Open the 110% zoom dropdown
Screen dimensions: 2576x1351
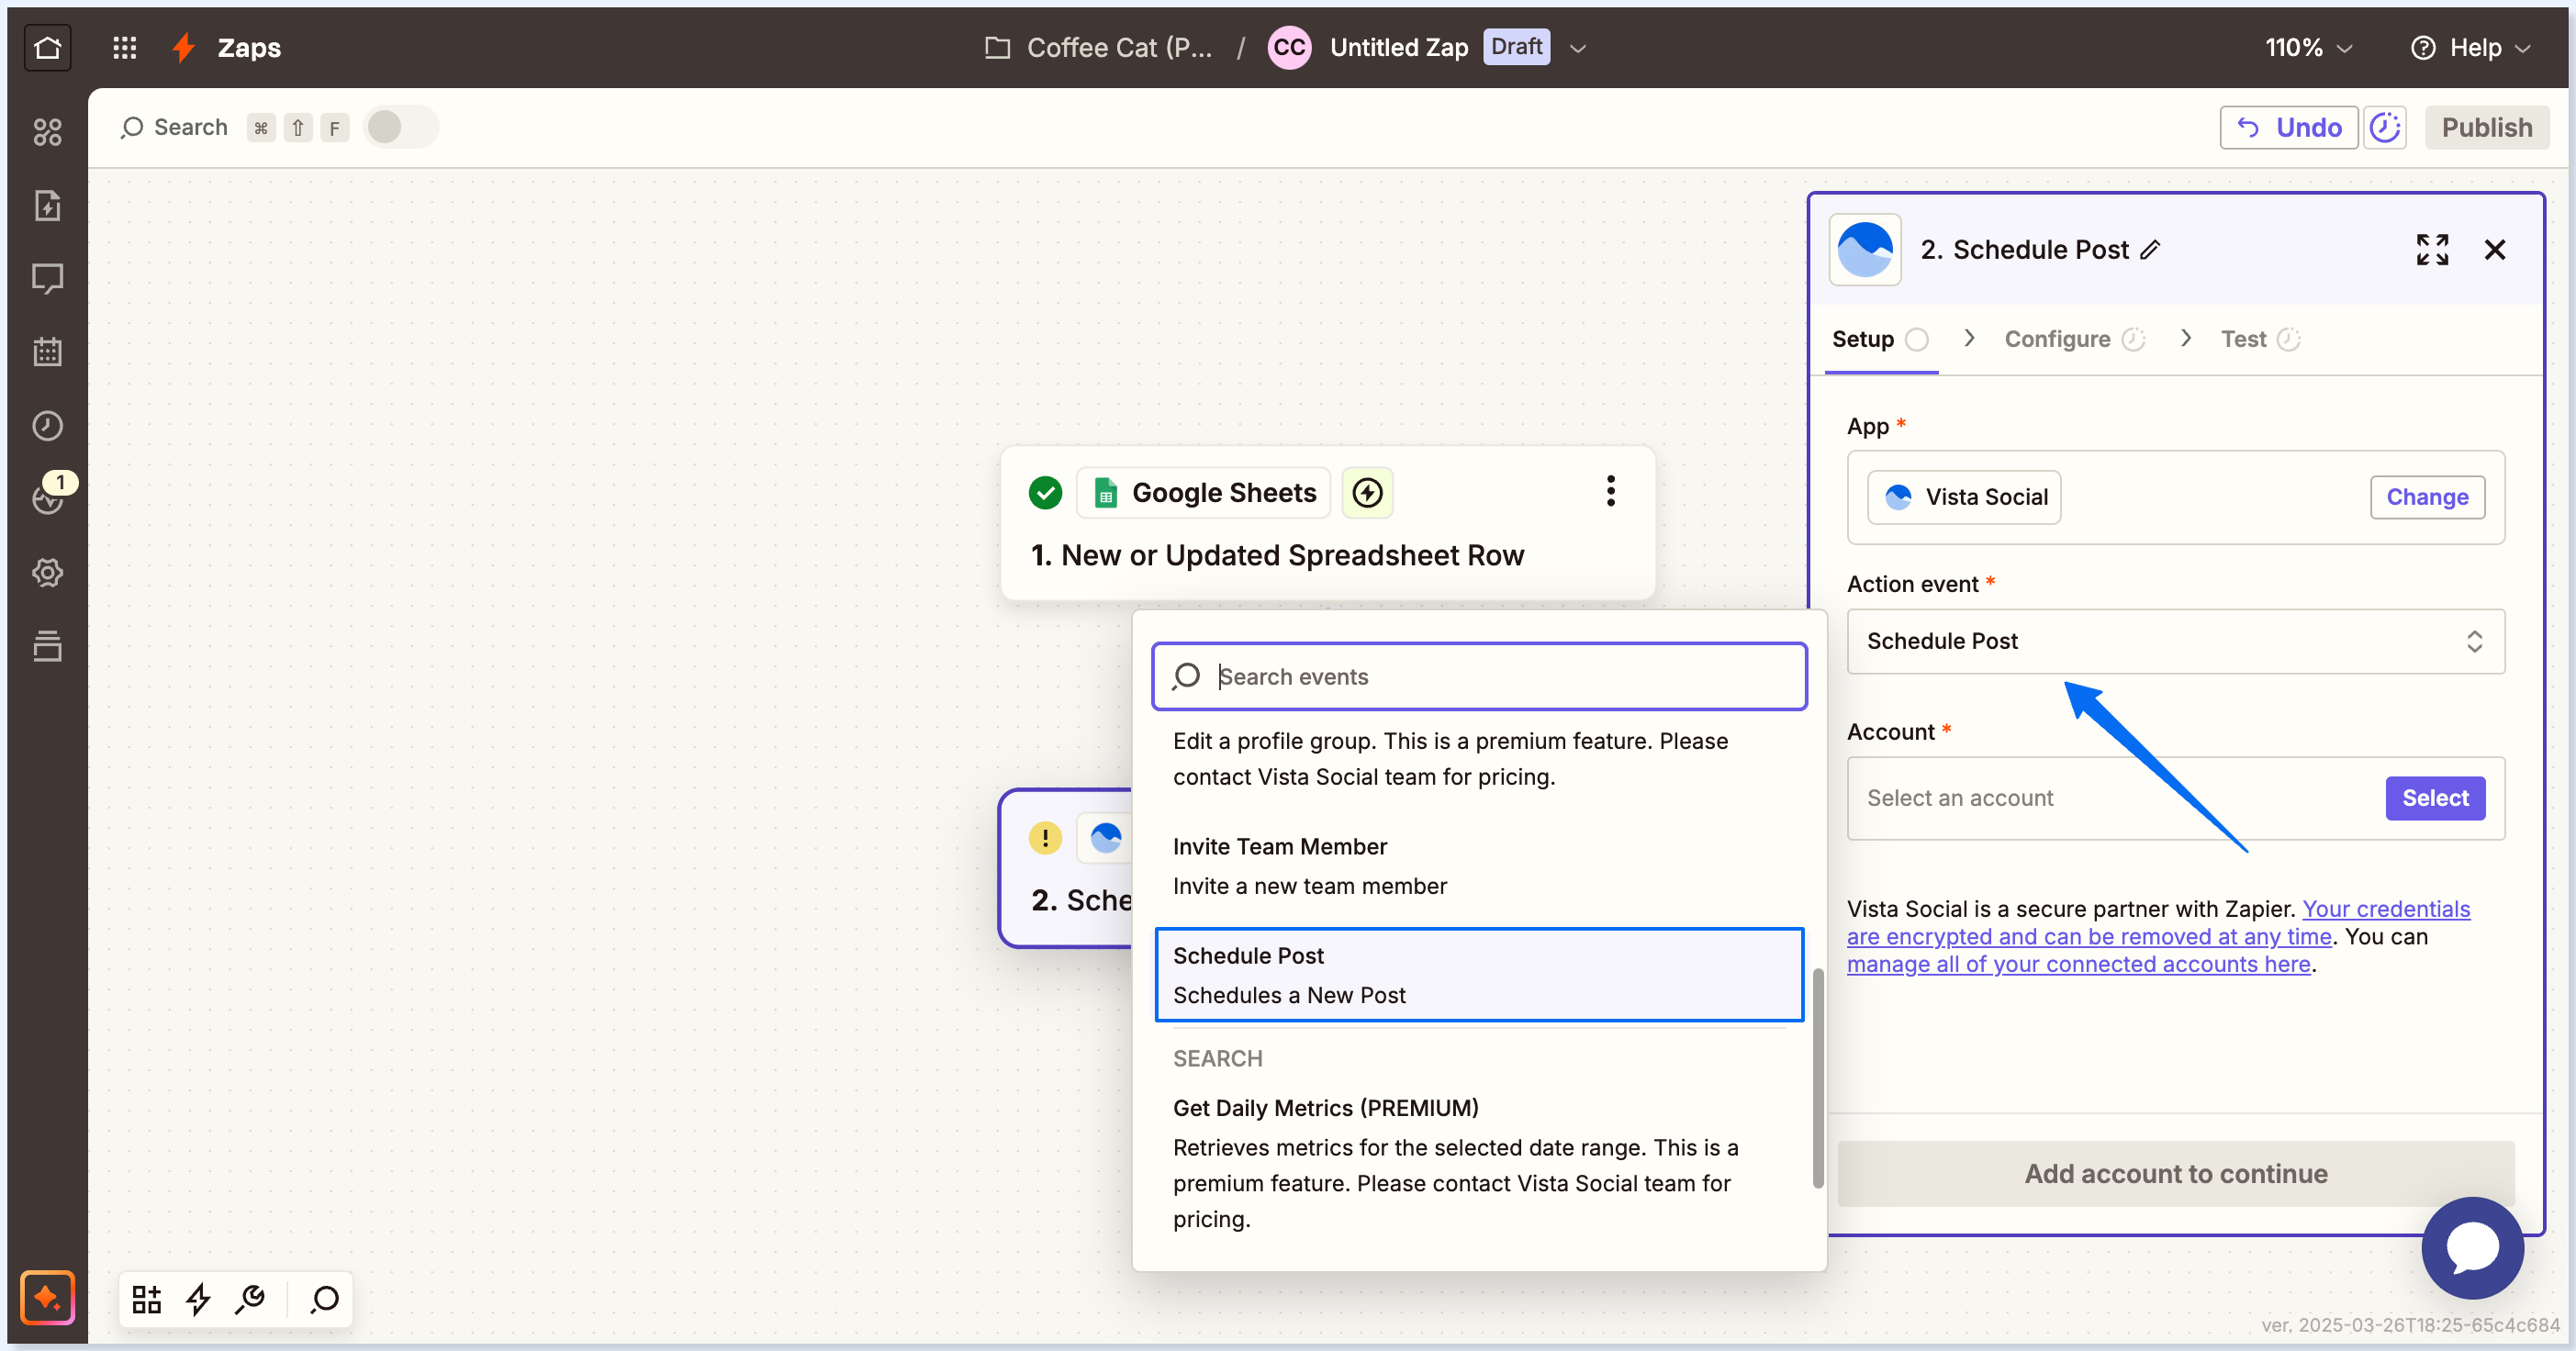tap(2308, 47)
